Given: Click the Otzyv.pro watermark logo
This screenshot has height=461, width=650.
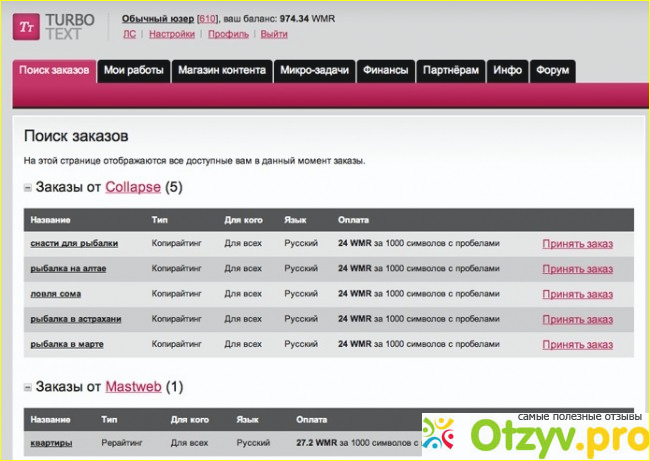Looking at the screenshot, I should coord(535,437).
